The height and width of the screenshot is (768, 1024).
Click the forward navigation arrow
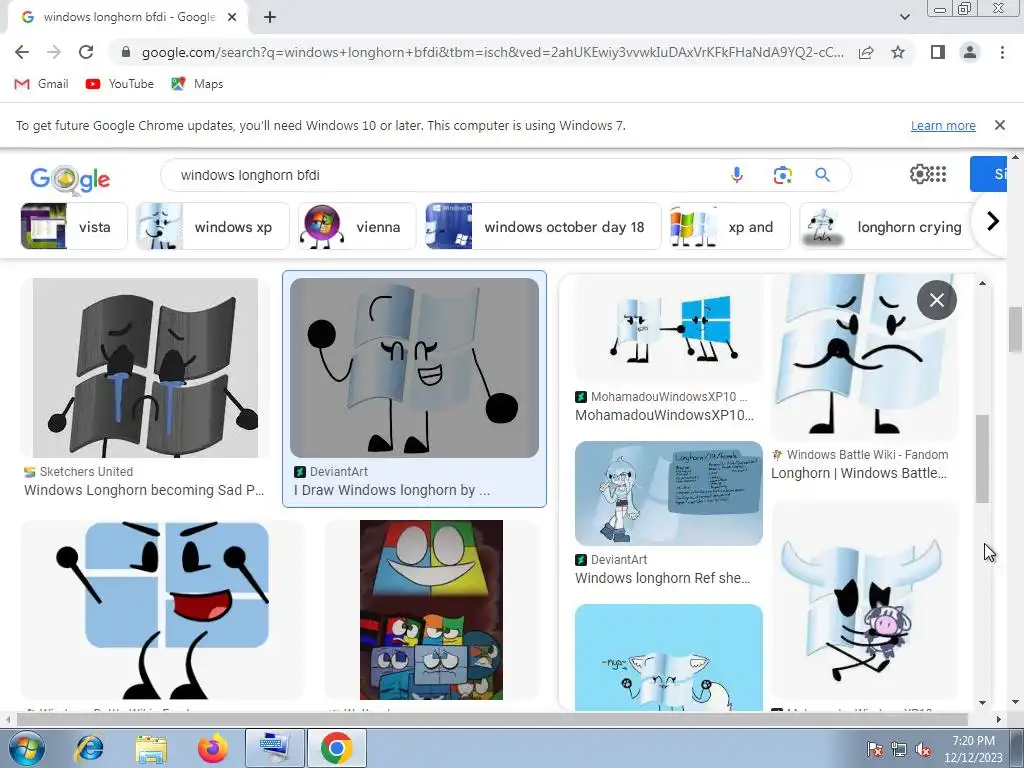tap(54, 52)
